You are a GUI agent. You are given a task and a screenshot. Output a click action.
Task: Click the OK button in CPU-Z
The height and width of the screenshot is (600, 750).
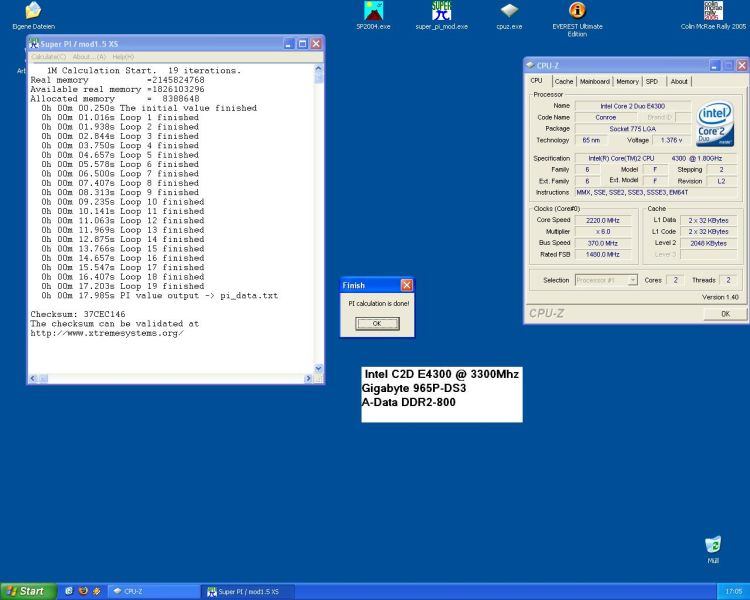coord(725,314)
